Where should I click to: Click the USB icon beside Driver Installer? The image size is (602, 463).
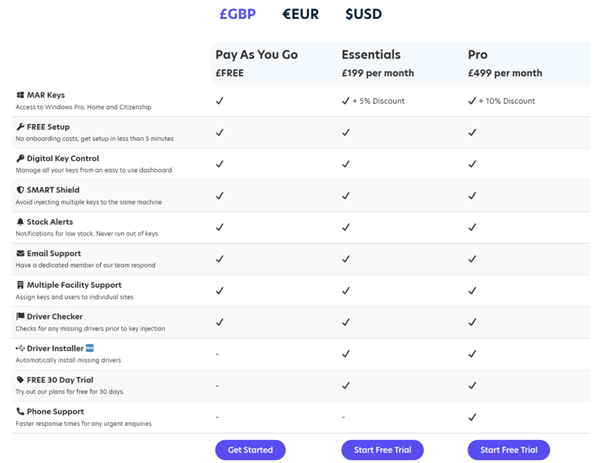(20, 348)
